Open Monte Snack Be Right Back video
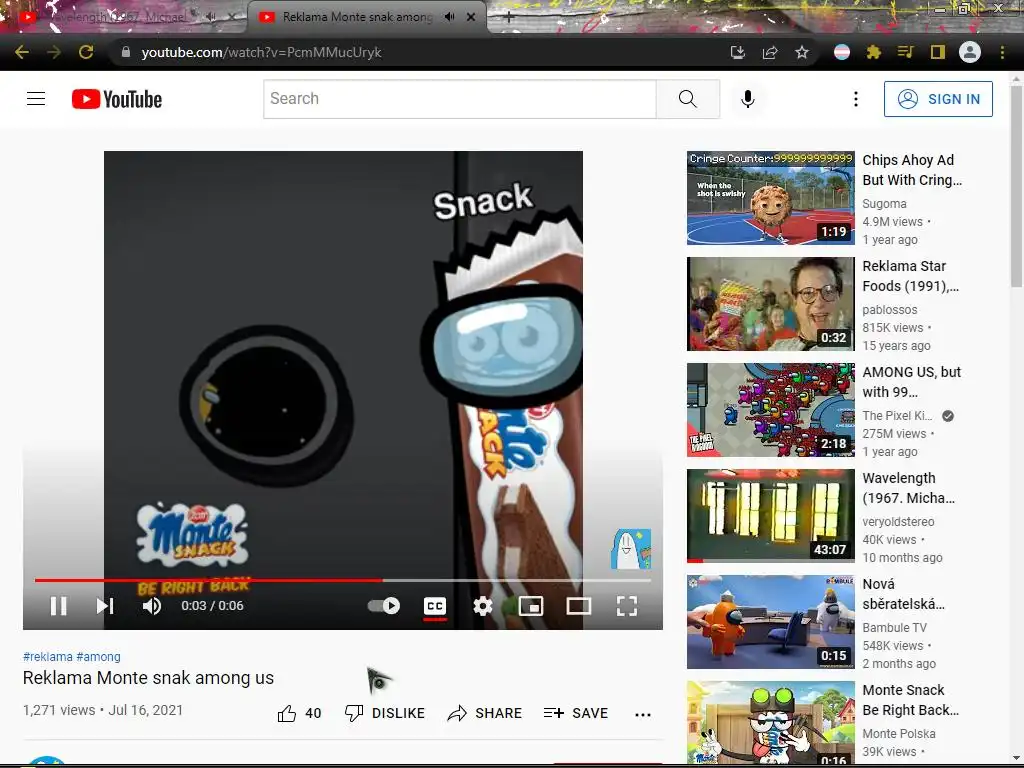 point(771,722)
